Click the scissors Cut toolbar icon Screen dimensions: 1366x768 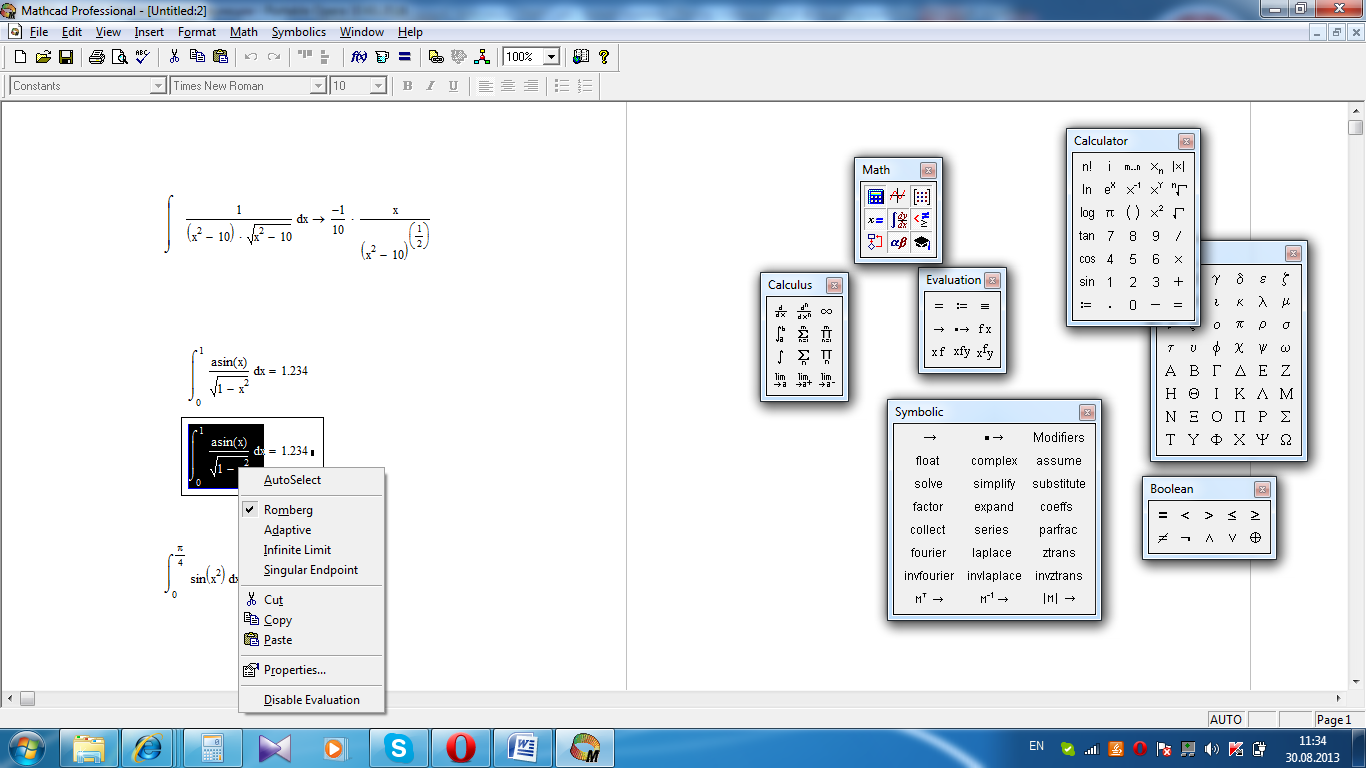[174, 57]
